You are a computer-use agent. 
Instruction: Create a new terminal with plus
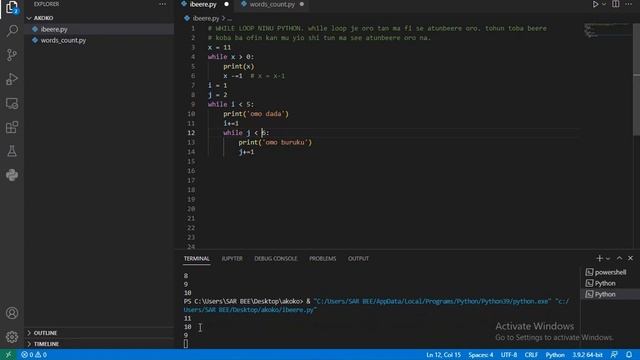(x=599, y=258)
